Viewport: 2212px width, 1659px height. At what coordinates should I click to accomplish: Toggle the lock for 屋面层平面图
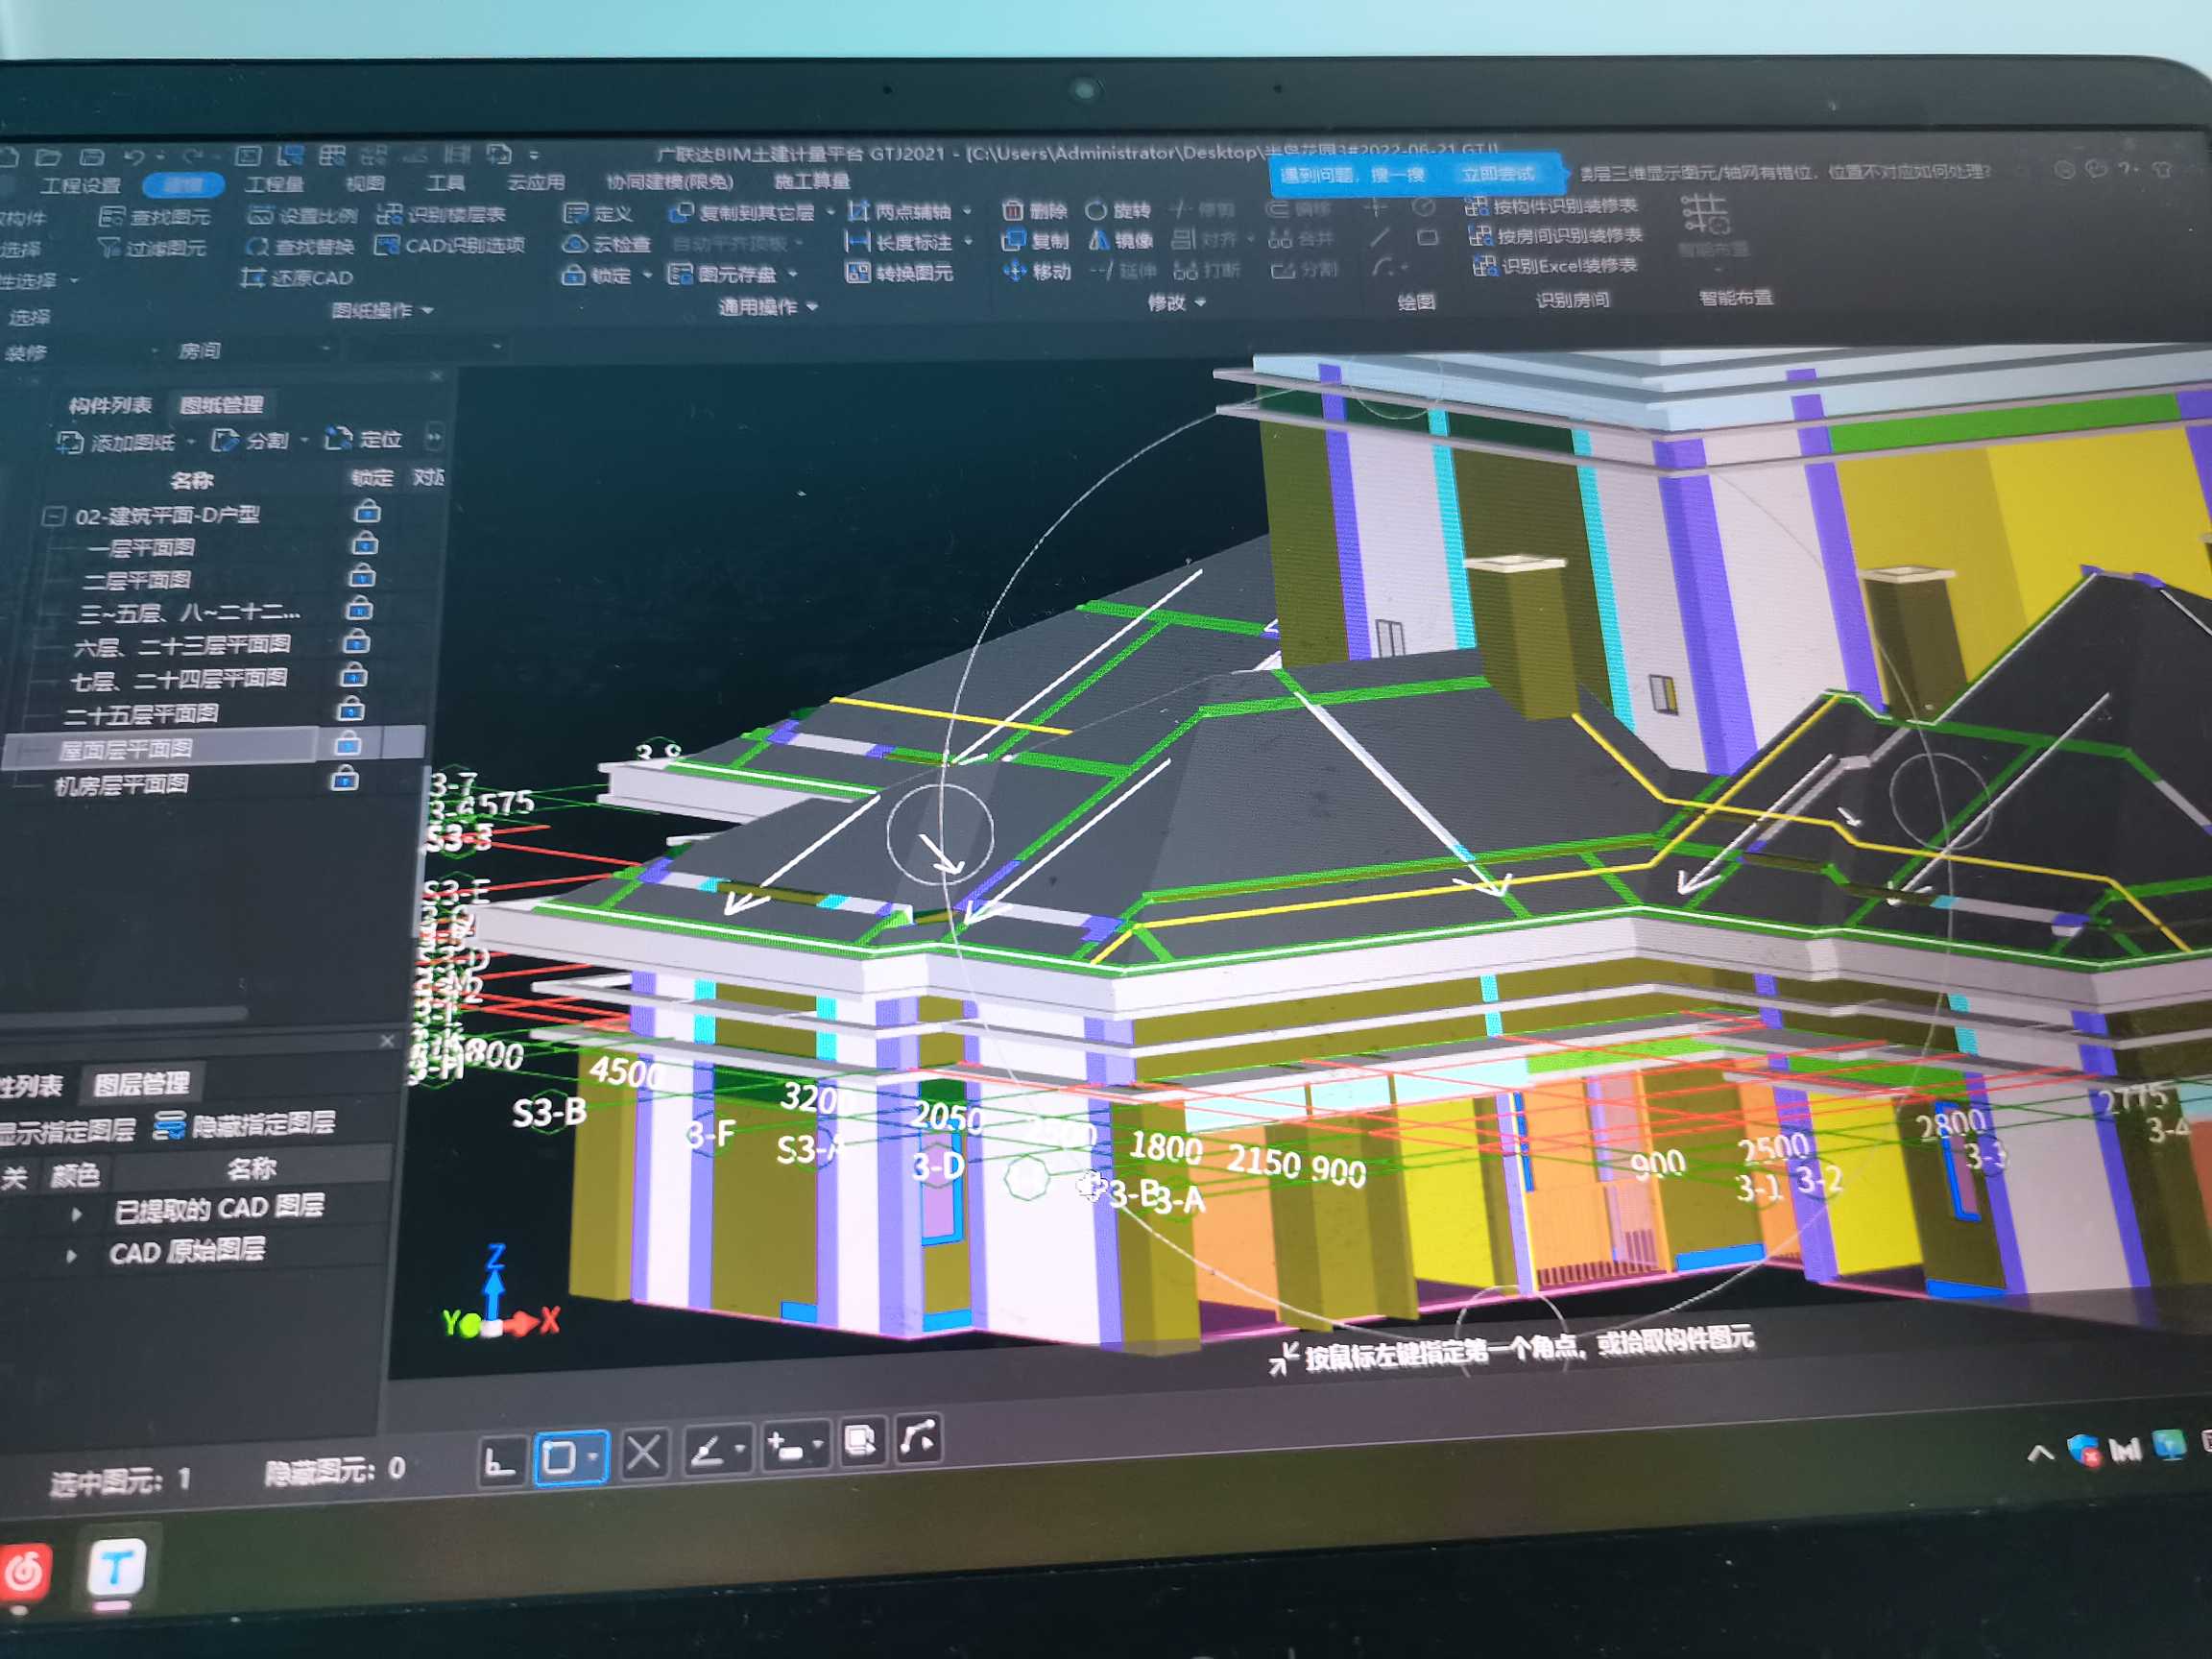coord(347,743)
